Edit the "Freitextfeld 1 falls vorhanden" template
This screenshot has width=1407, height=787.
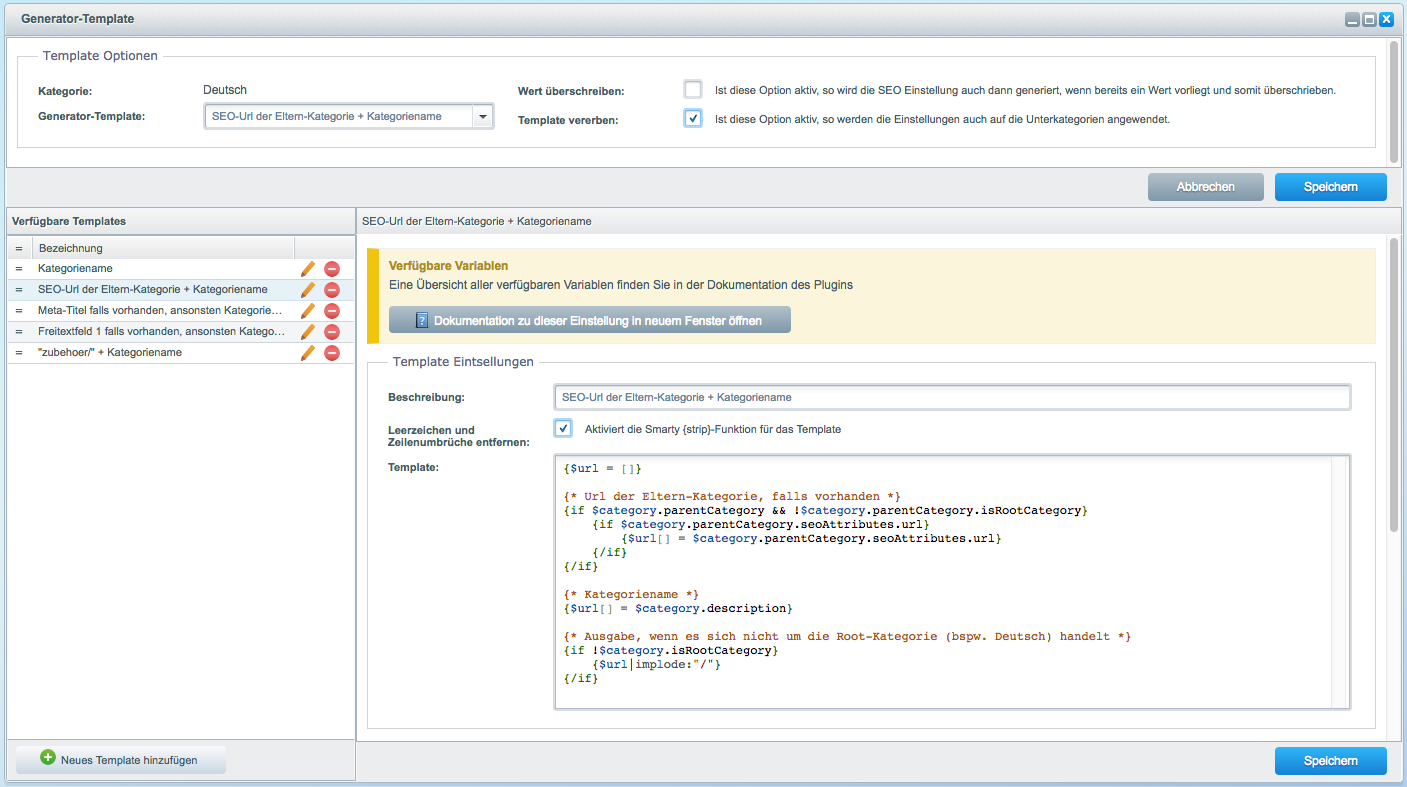click(308, 332)
